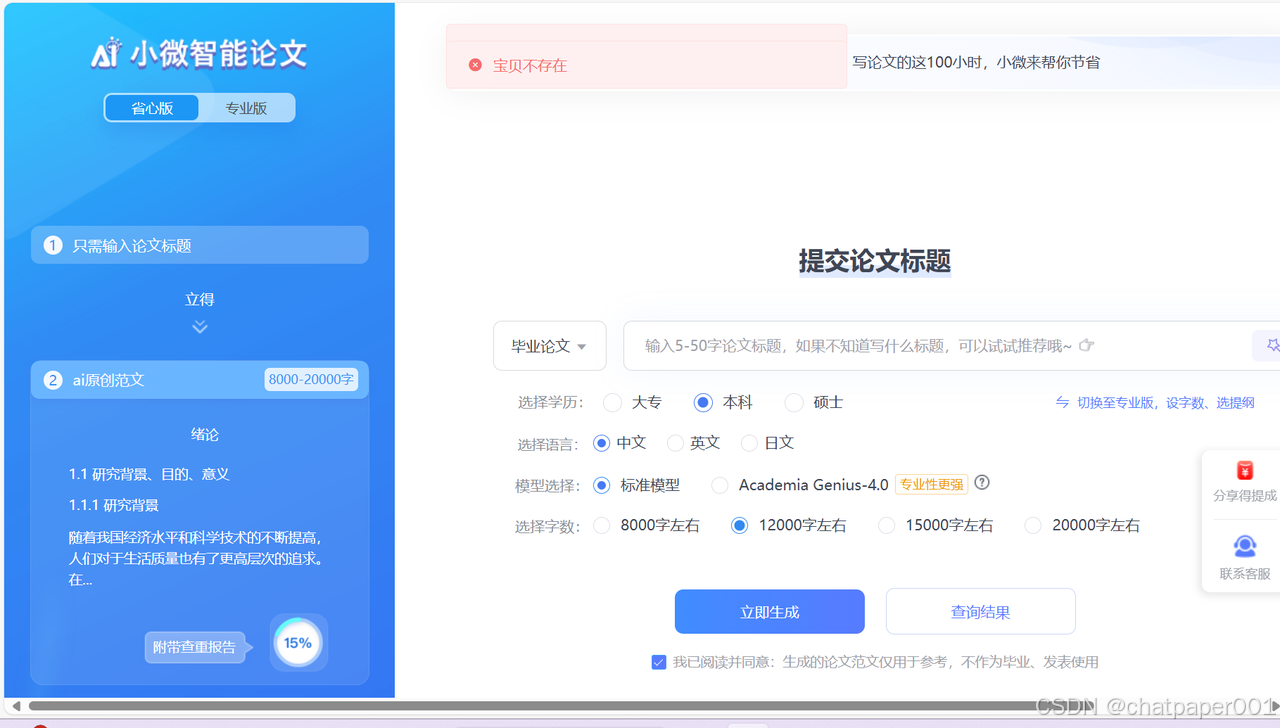The width and height of the screenshot is (1280, 728).
Task: Click the 立即生成 button
Action: click(x=770, y=612)
